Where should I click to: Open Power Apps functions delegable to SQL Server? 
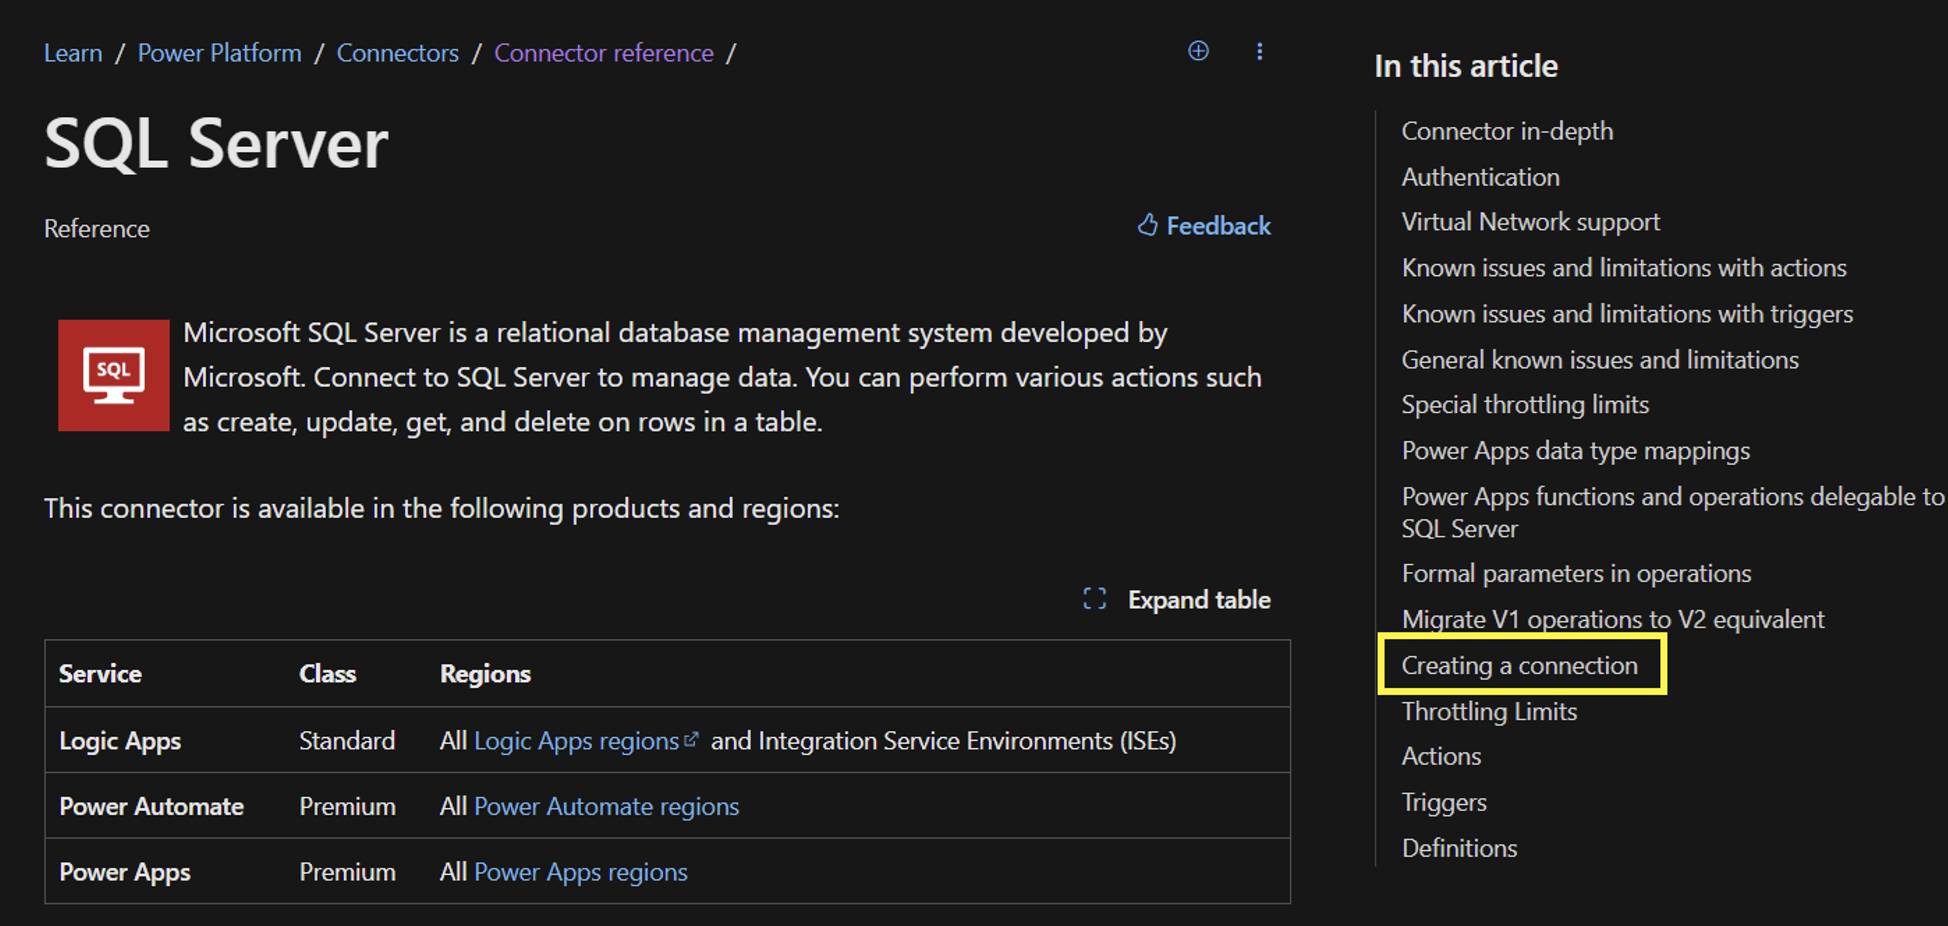click(1672, 513)
